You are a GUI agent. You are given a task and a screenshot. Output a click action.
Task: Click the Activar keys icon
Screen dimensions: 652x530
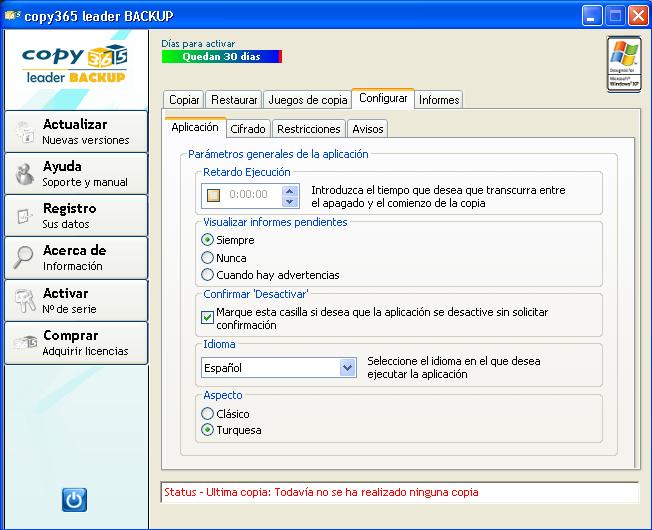25,301
